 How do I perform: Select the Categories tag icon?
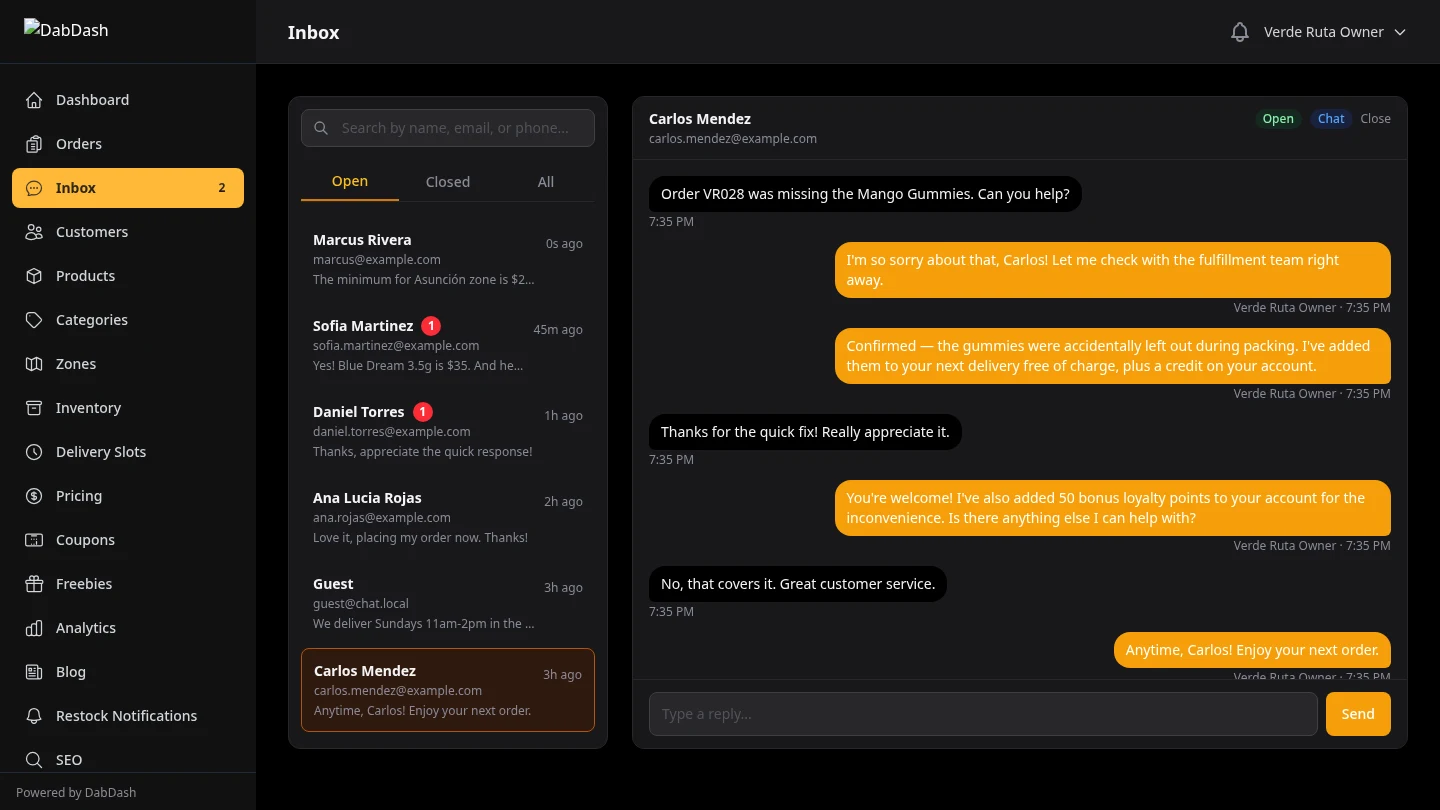tap(33, 319)
